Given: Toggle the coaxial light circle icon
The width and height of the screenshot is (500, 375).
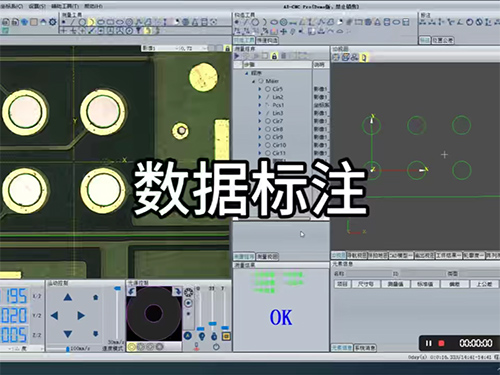Looking at the screenshot, I should click(188, 303).
